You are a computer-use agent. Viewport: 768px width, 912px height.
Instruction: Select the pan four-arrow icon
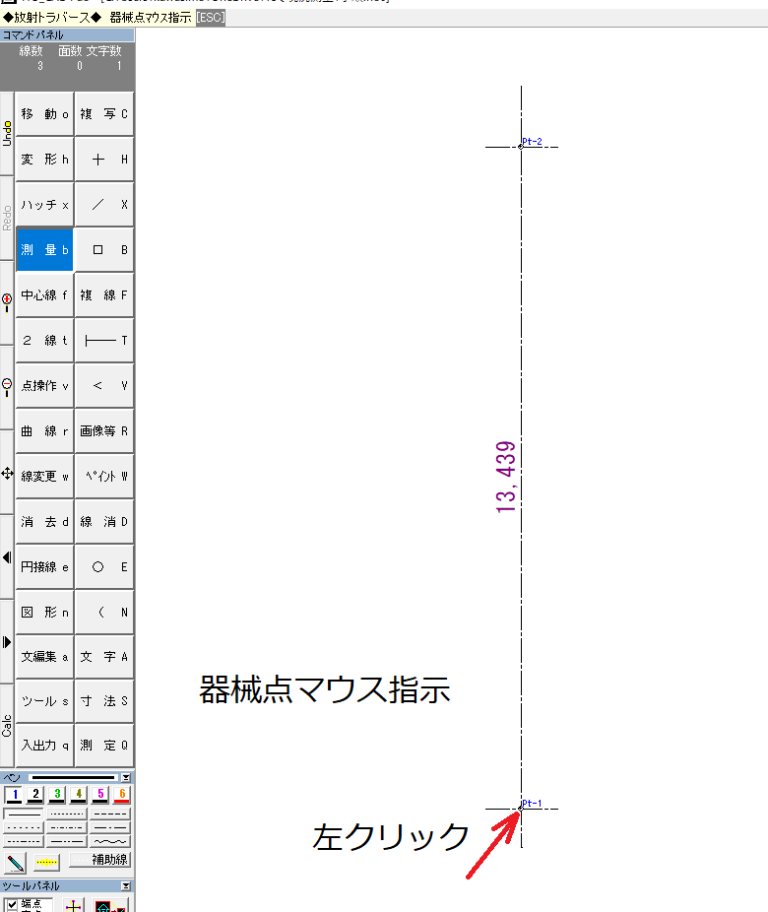coord(7,471)
